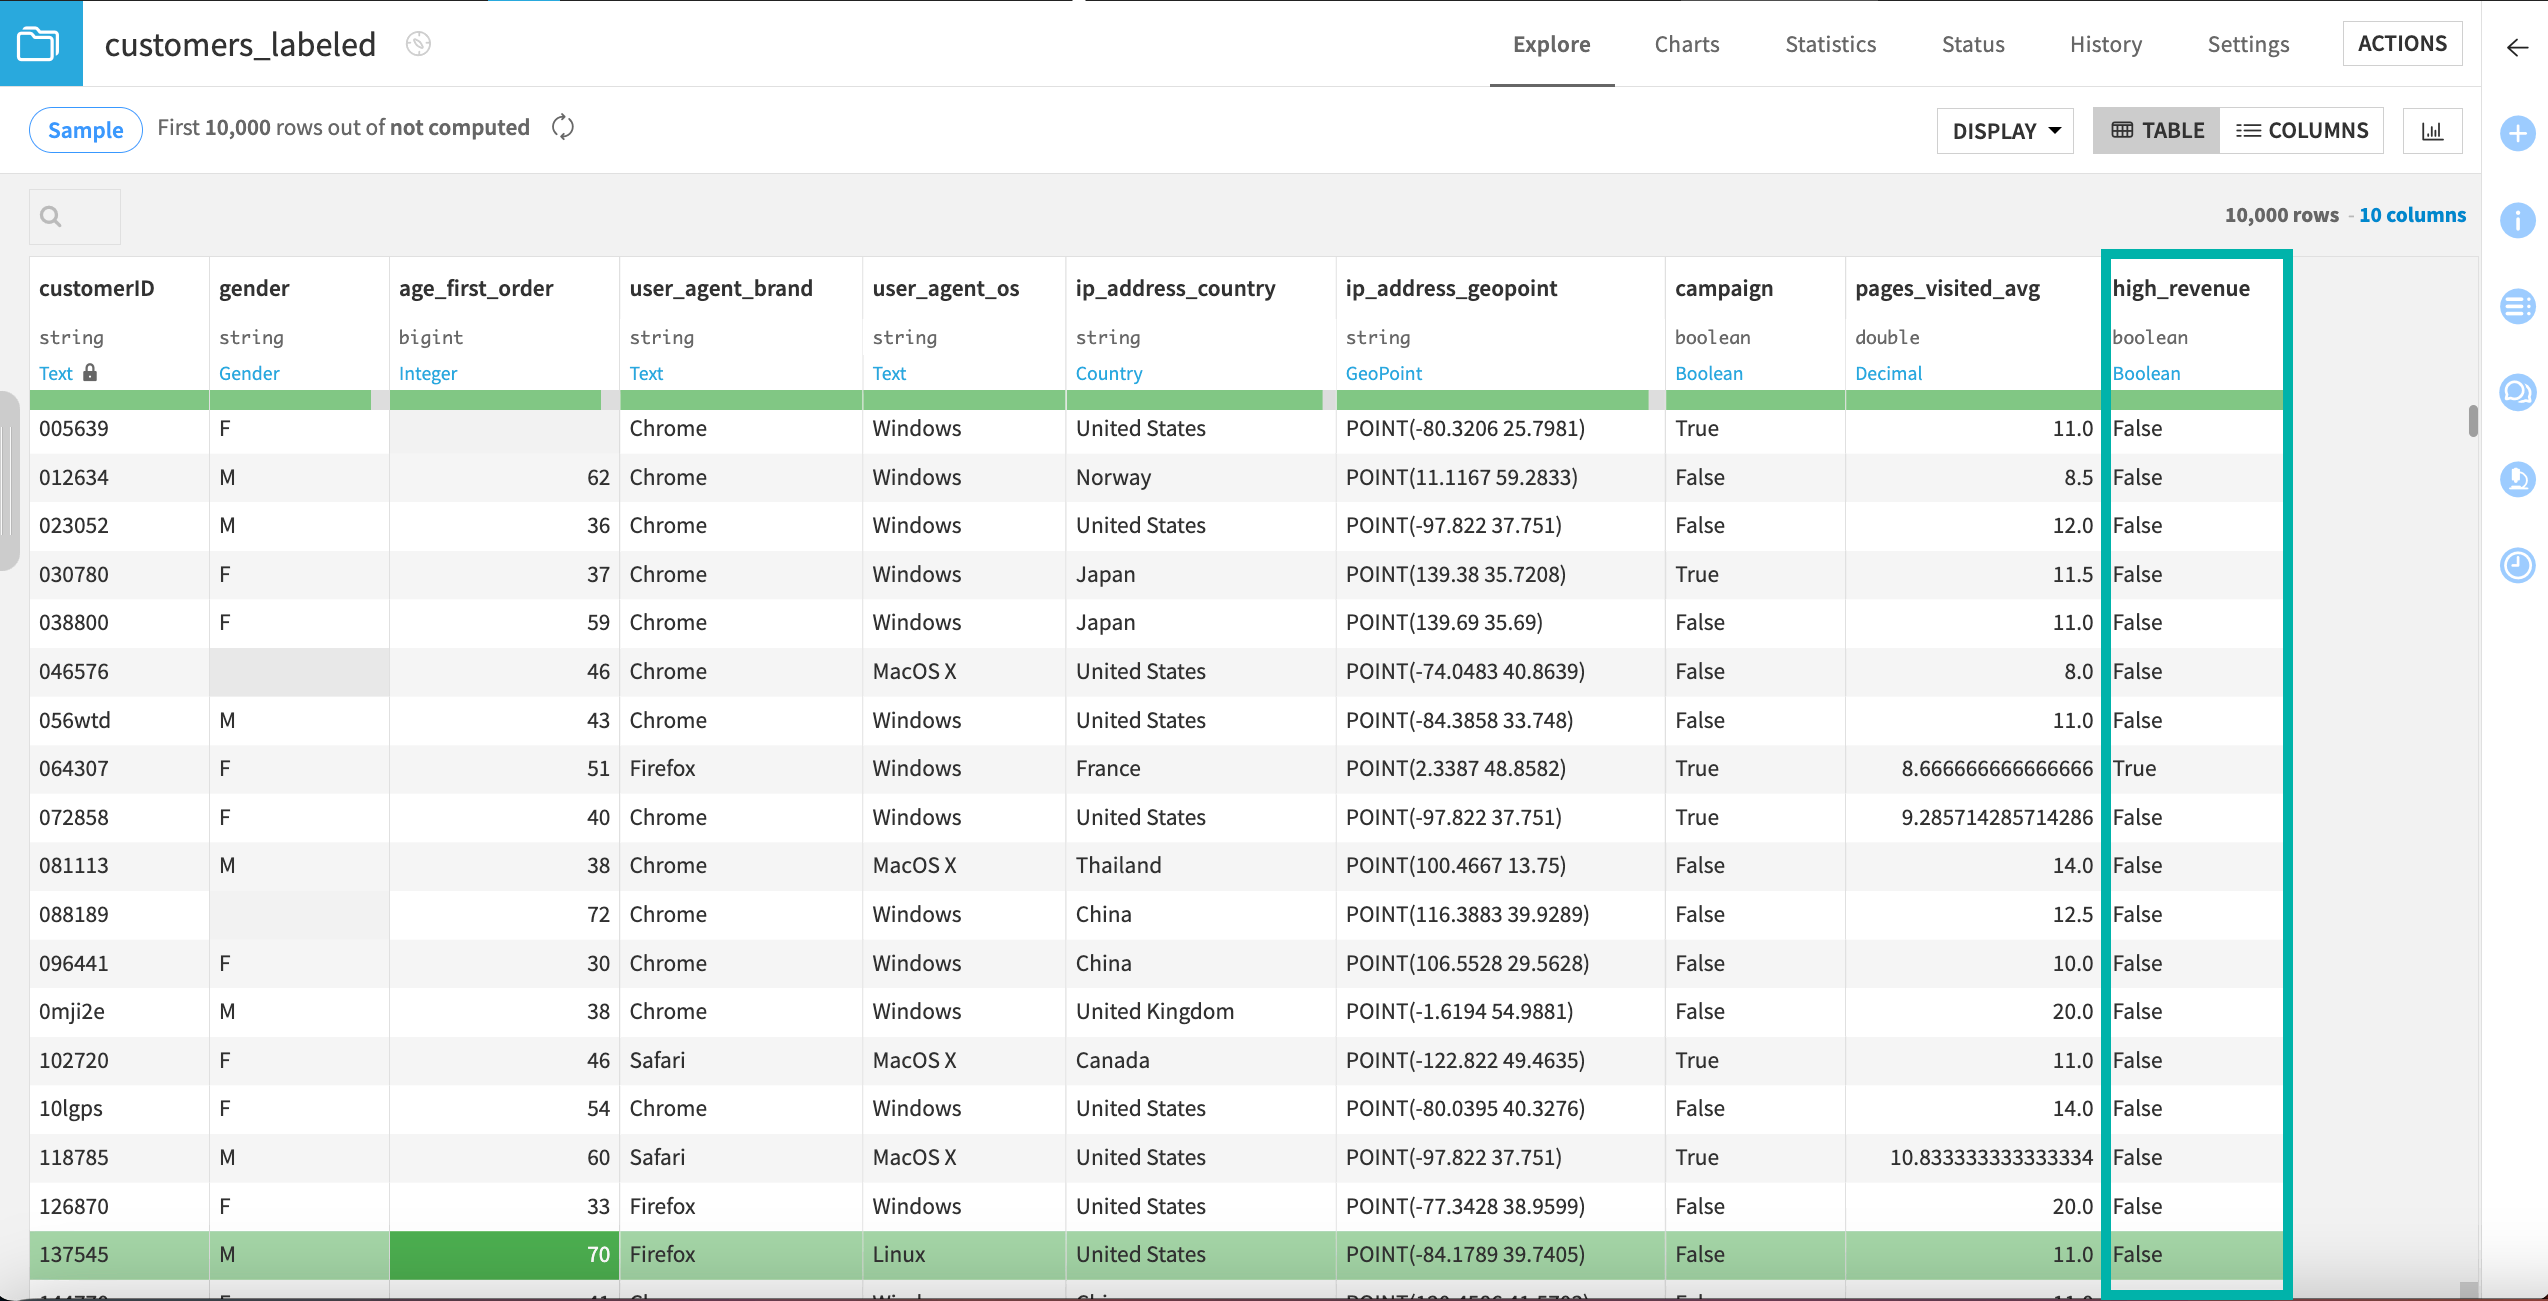Refresh the sample using circular arrow icon
Viewport: 2548px width, 1301px height.
tap(562, 127)
